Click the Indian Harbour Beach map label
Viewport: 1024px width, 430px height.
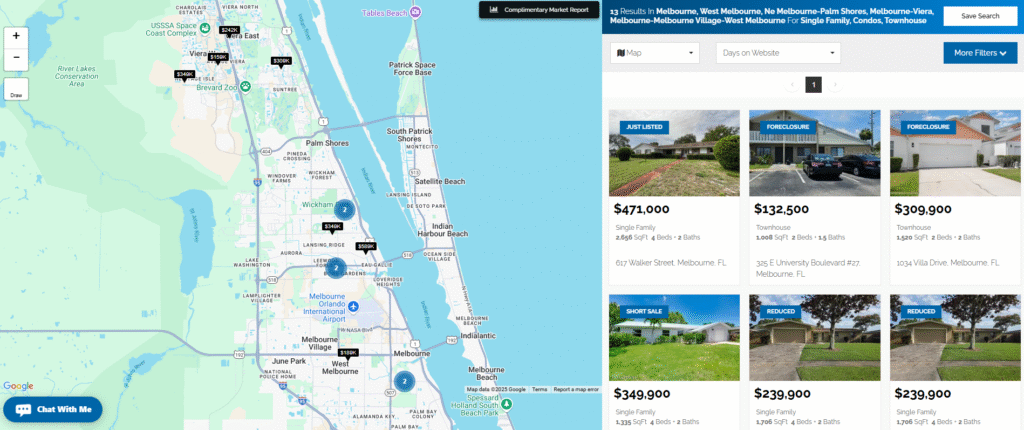[443, 229]
